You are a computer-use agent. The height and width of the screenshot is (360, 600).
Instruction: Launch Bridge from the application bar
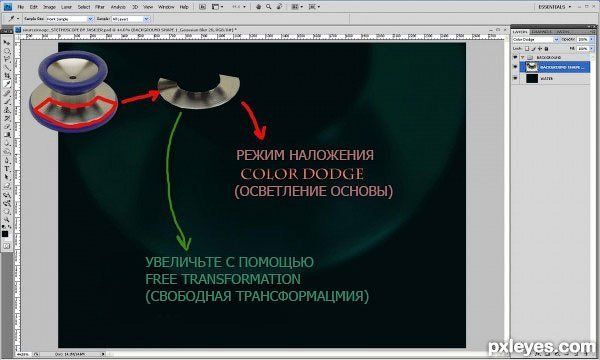[202, 7]
